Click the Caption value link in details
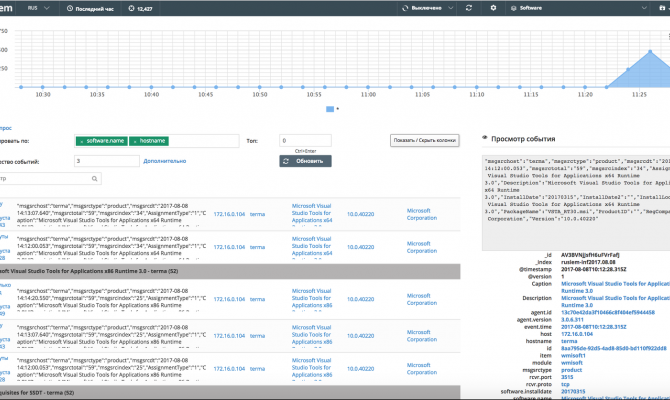Screen dimensions: 670x400 (x=615, y=287)
